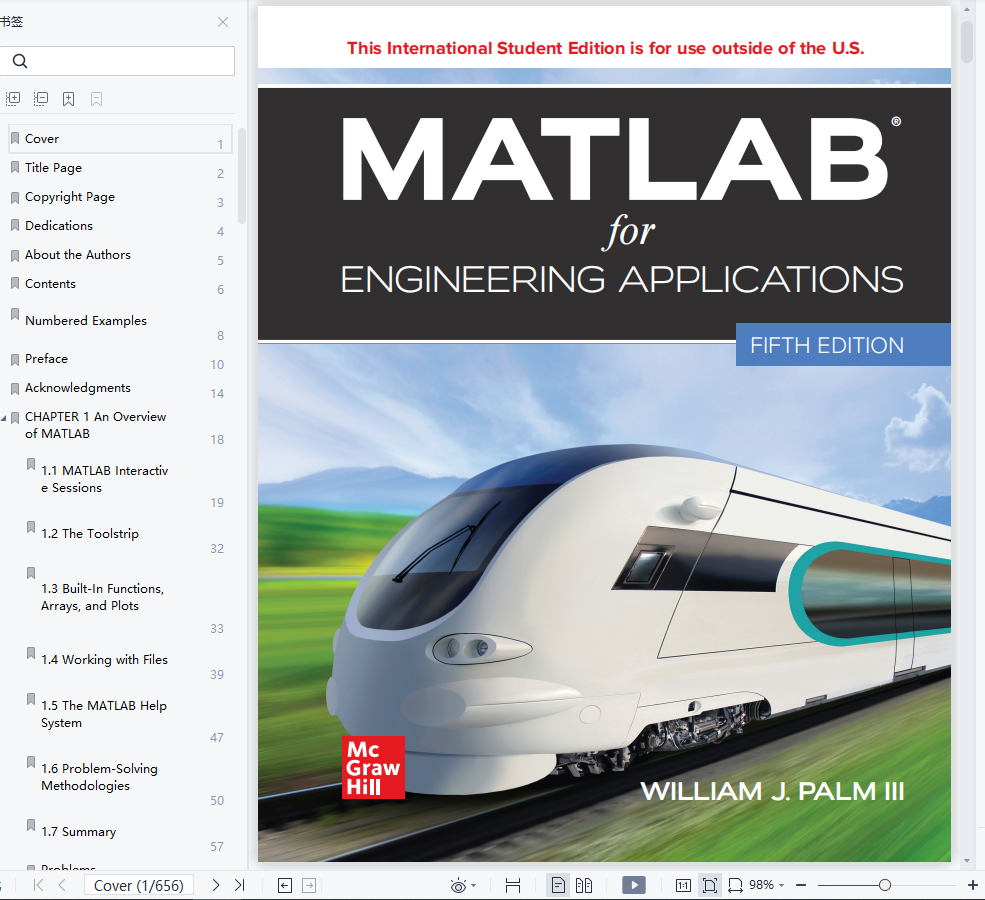The image size is (985, 900).
Task: Go to 1.2 The Toolstrip
Action: tap(90, 533)
